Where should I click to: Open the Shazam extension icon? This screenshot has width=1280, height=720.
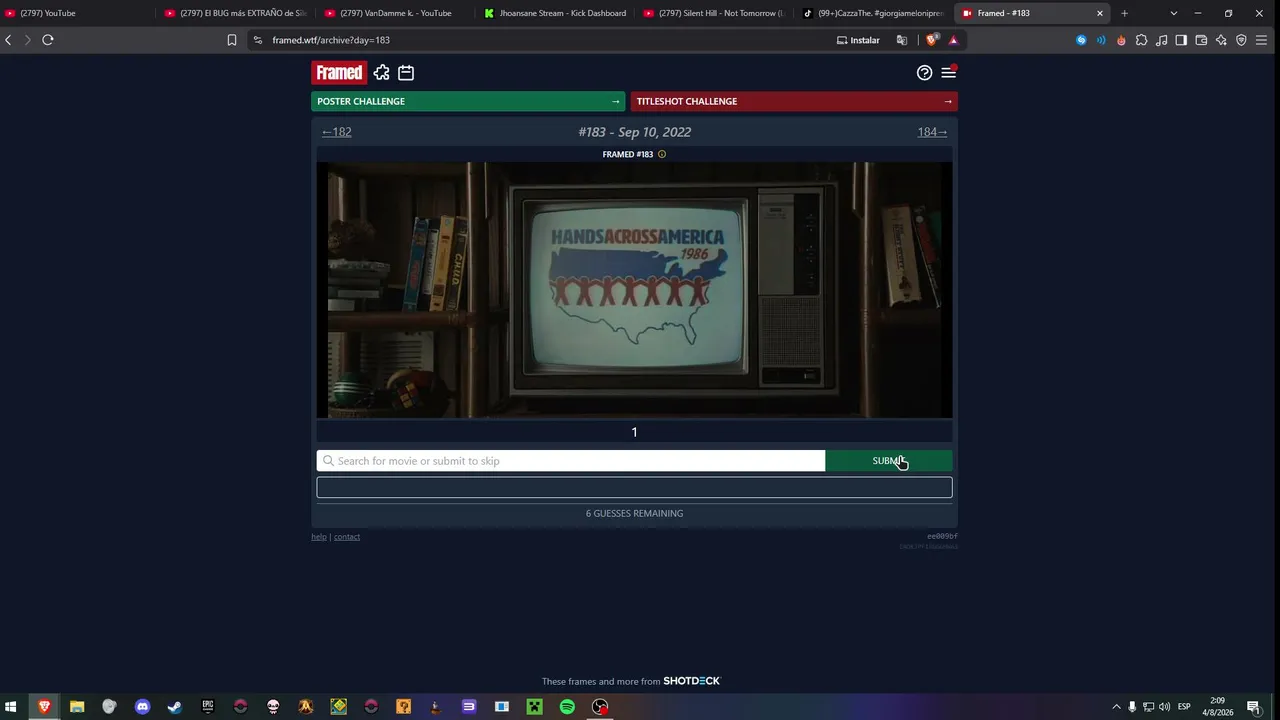pos(1081,40)
